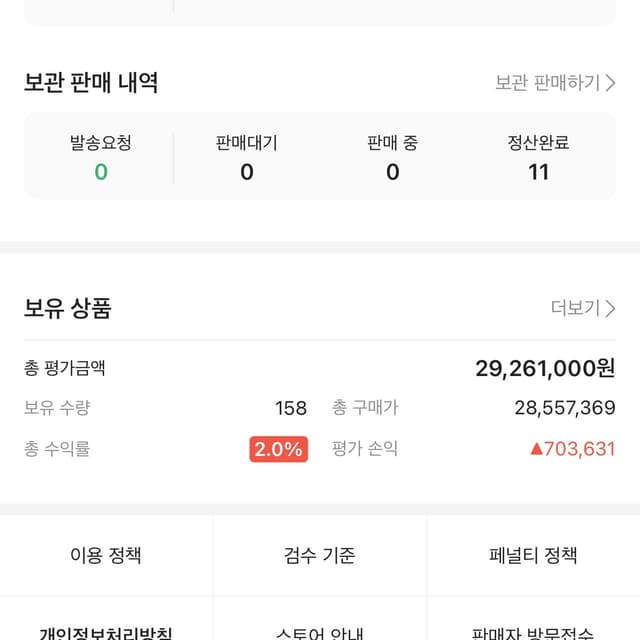
Task: Open the 검수 기준 page
Action: tap(320, 556)
